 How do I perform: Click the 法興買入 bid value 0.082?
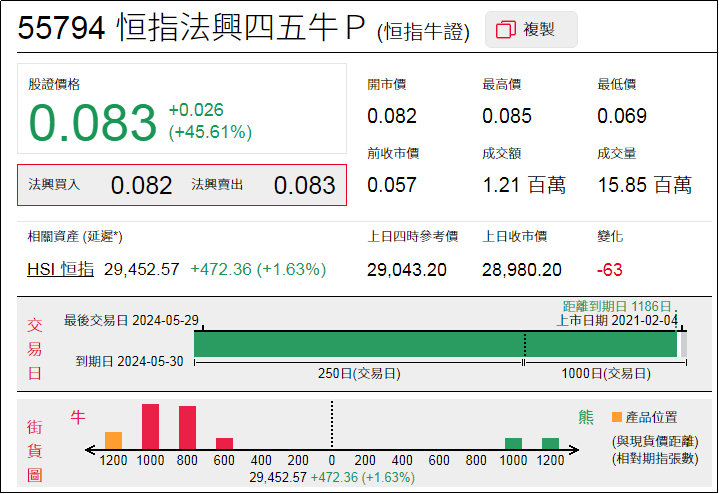click(x=141, y=185)
